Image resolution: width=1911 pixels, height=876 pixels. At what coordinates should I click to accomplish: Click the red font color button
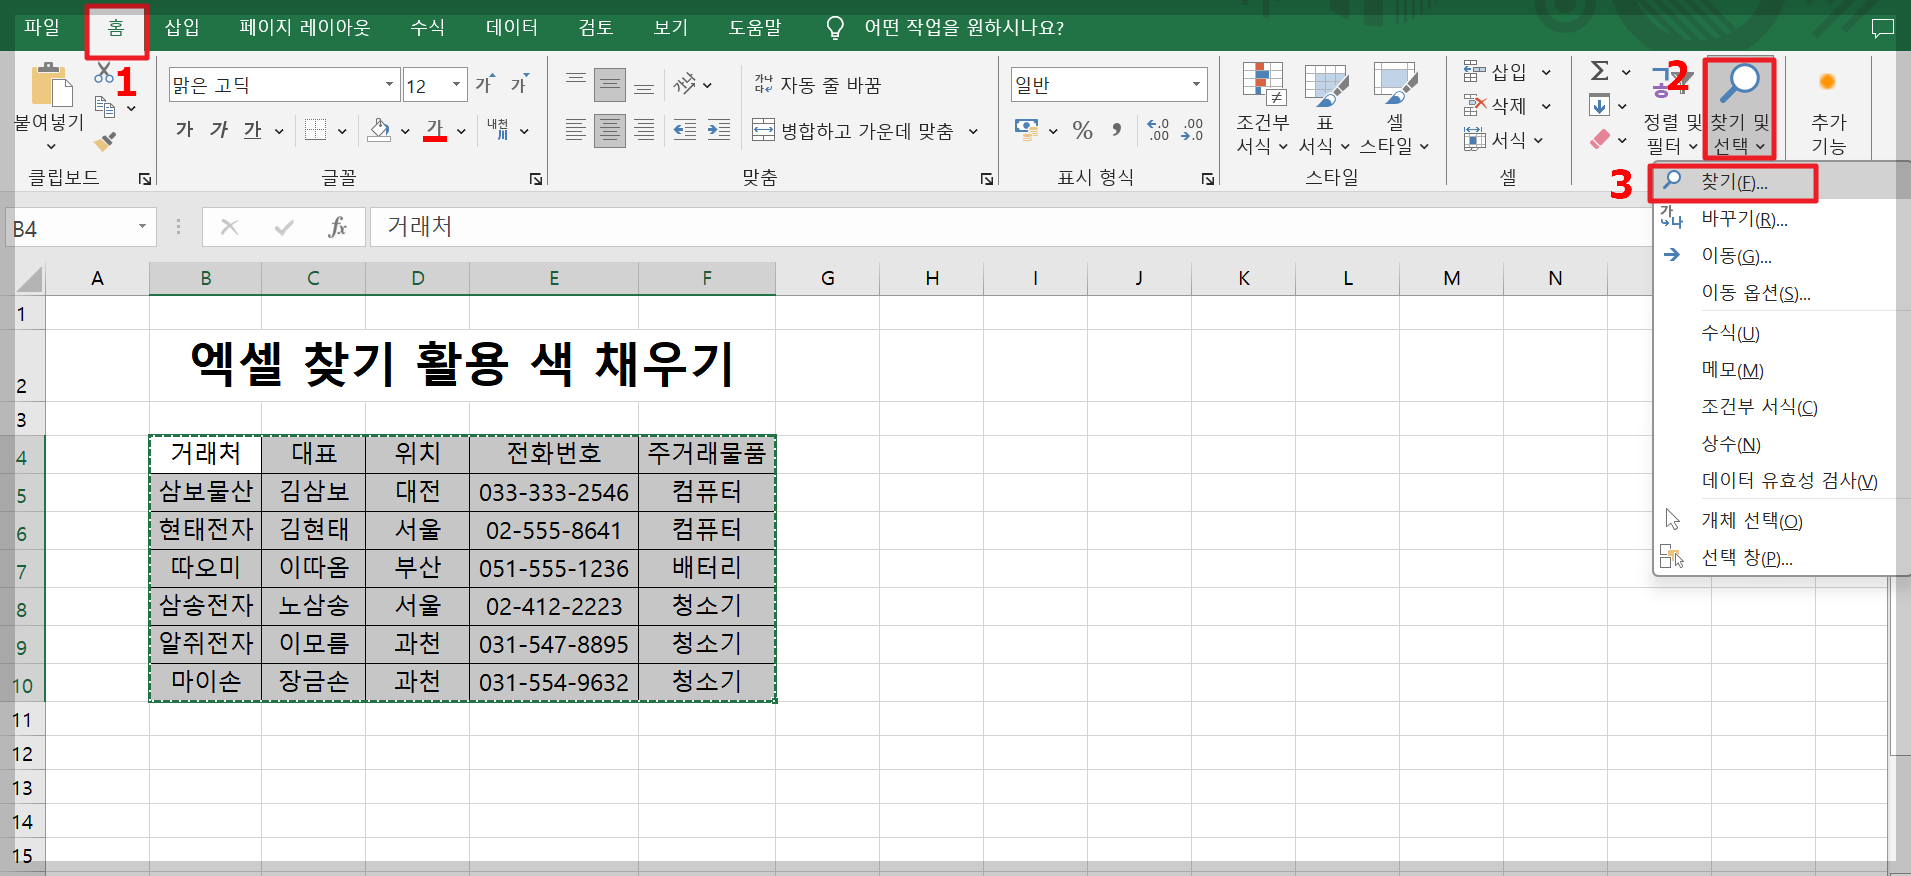435,130
